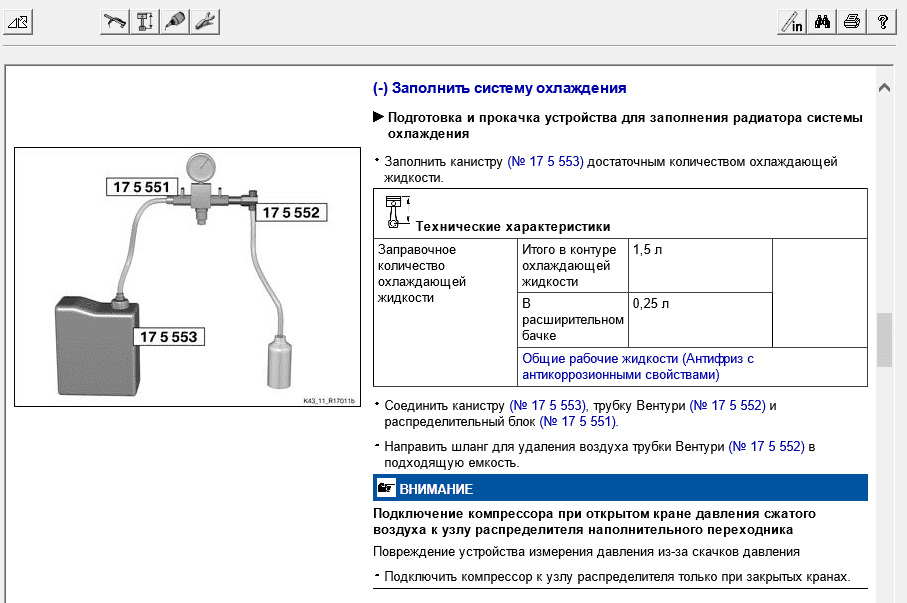Screen dimensions: 907x603
Task: Click the triangle exit icon at top left
Action: tap(19, 21)
